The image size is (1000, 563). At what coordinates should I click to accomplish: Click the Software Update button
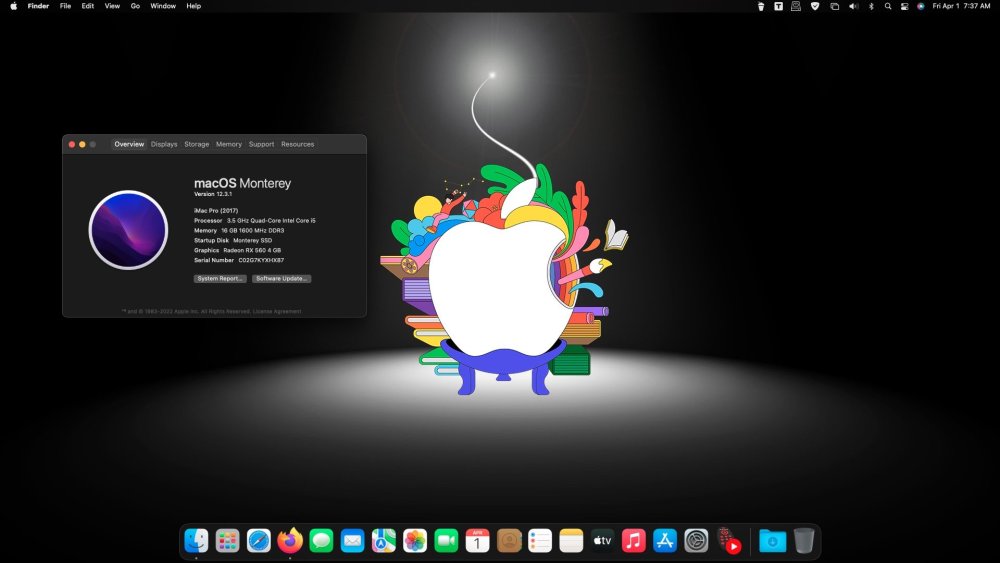point(281,279)
